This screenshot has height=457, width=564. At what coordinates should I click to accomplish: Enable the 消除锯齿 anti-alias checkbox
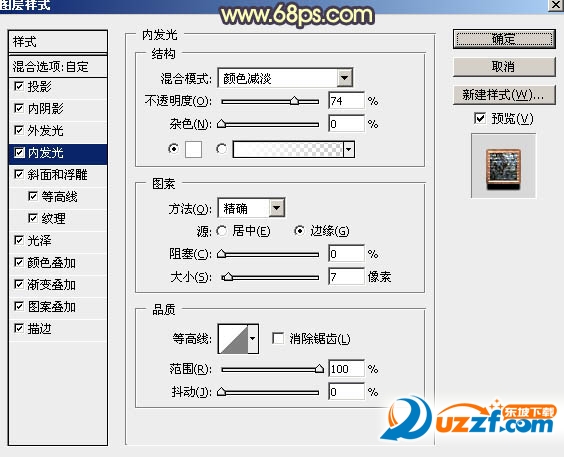click(278, 338)
